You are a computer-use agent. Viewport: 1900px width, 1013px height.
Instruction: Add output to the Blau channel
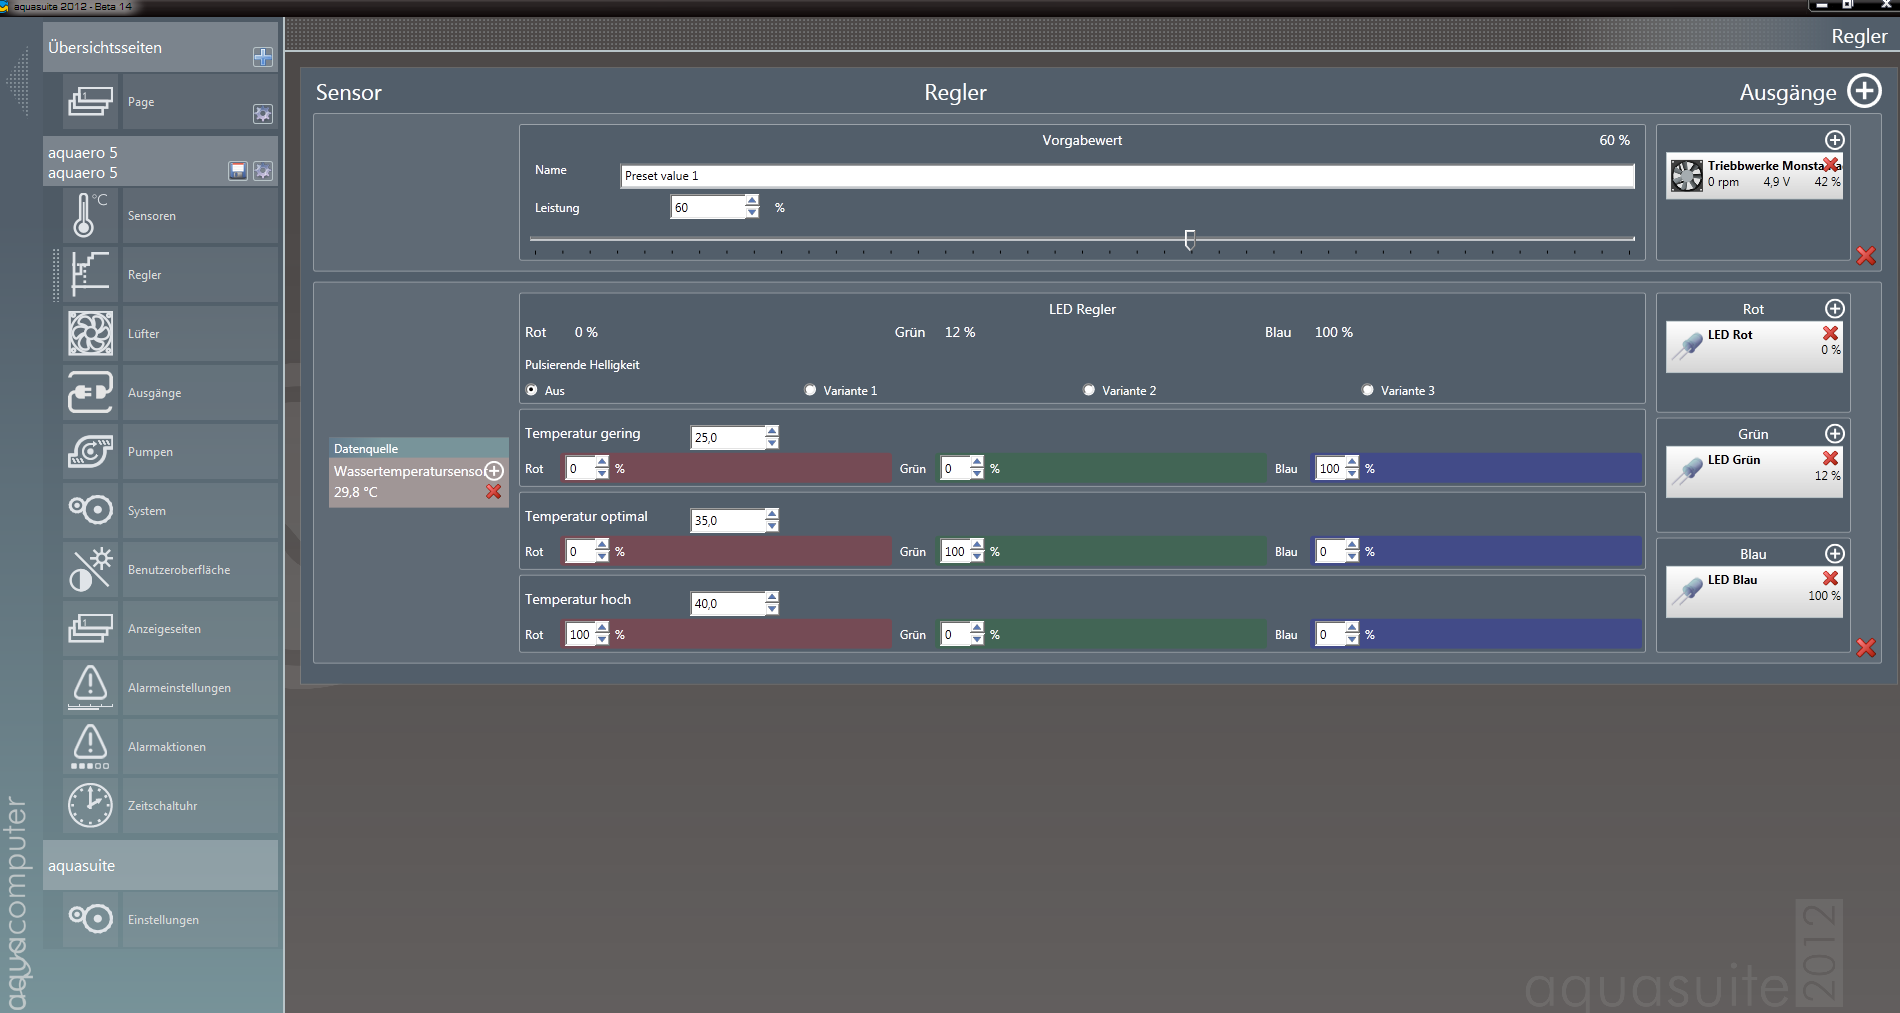tap(1835, 554)
